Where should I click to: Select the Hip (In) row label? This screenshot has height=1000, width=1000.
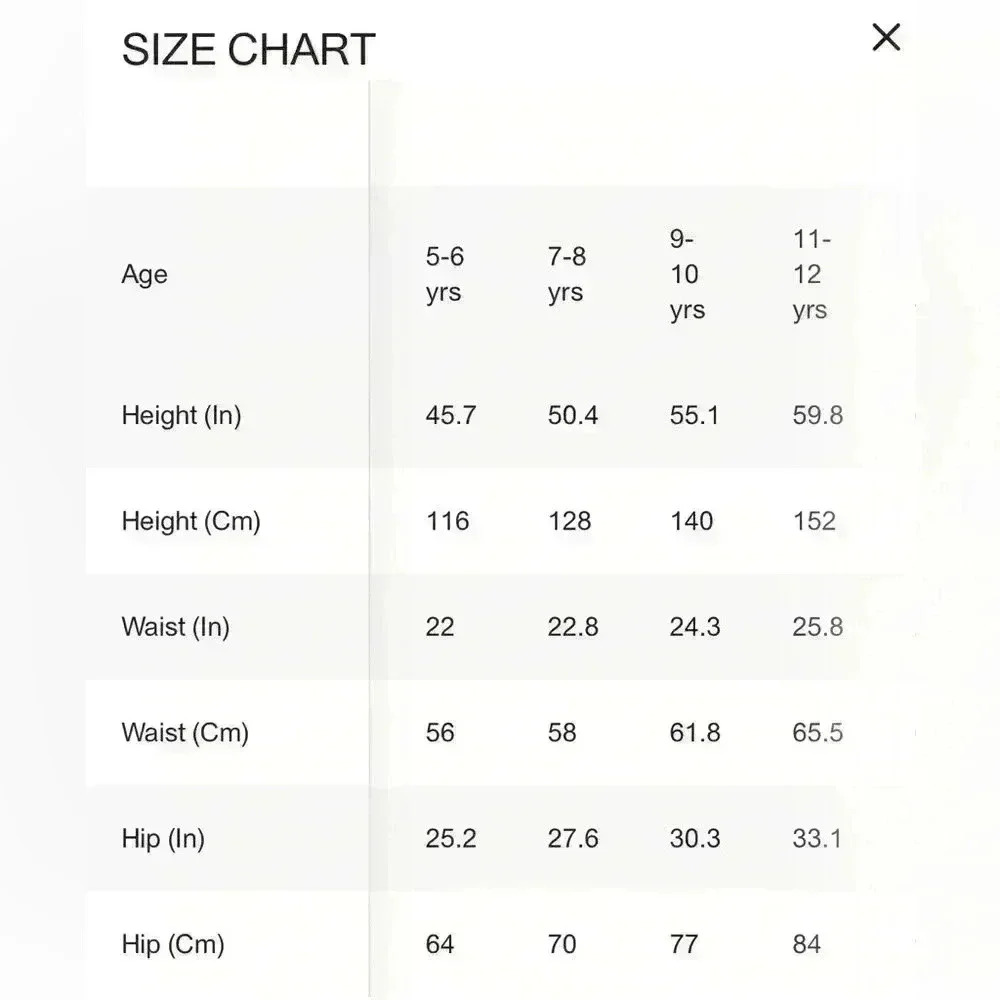click(163, 839)
